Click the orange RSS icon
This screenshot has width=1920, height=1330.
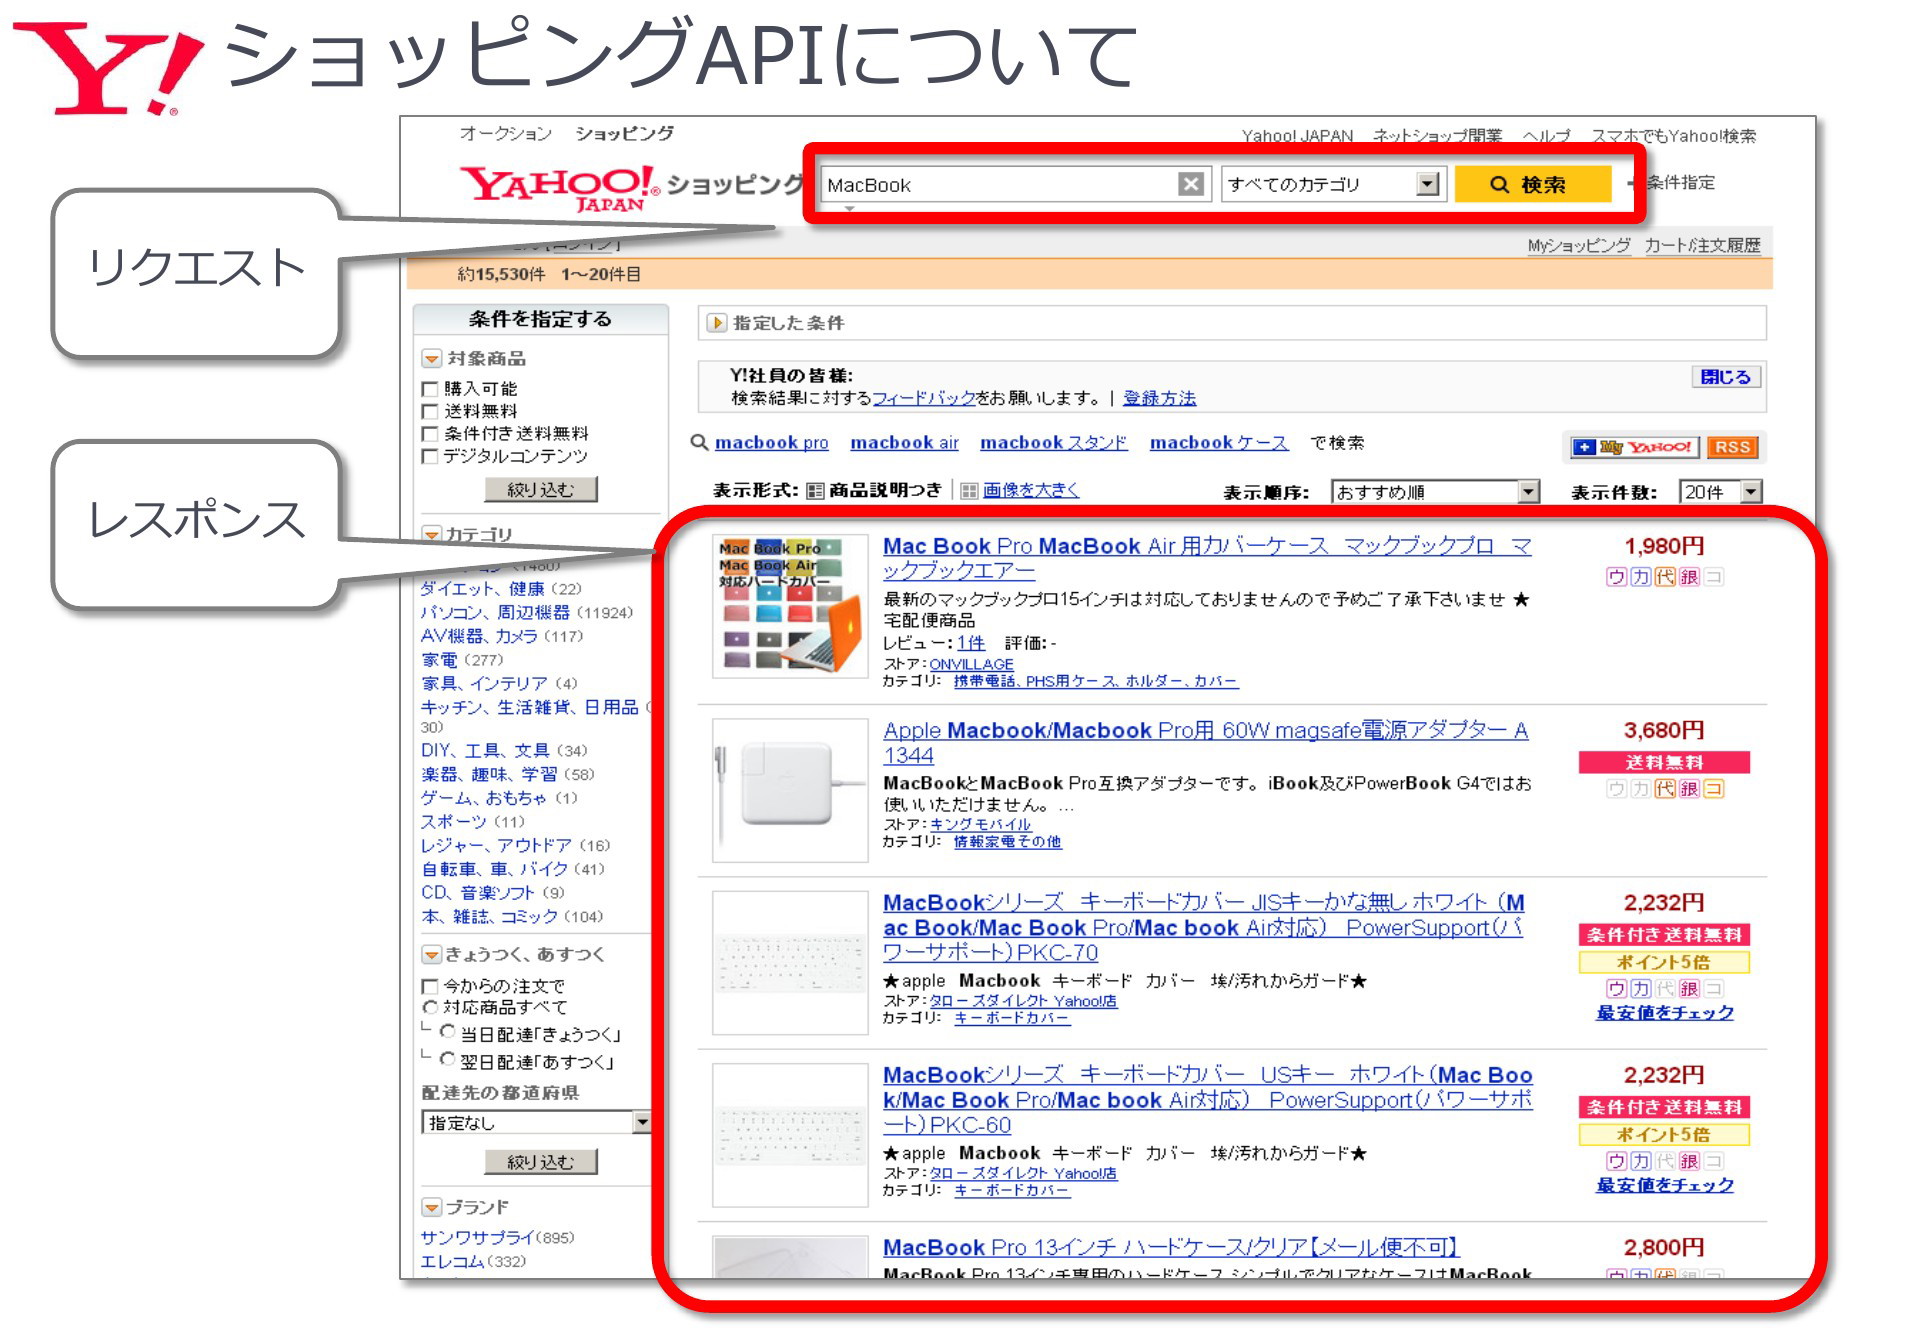pos(1732,447)
